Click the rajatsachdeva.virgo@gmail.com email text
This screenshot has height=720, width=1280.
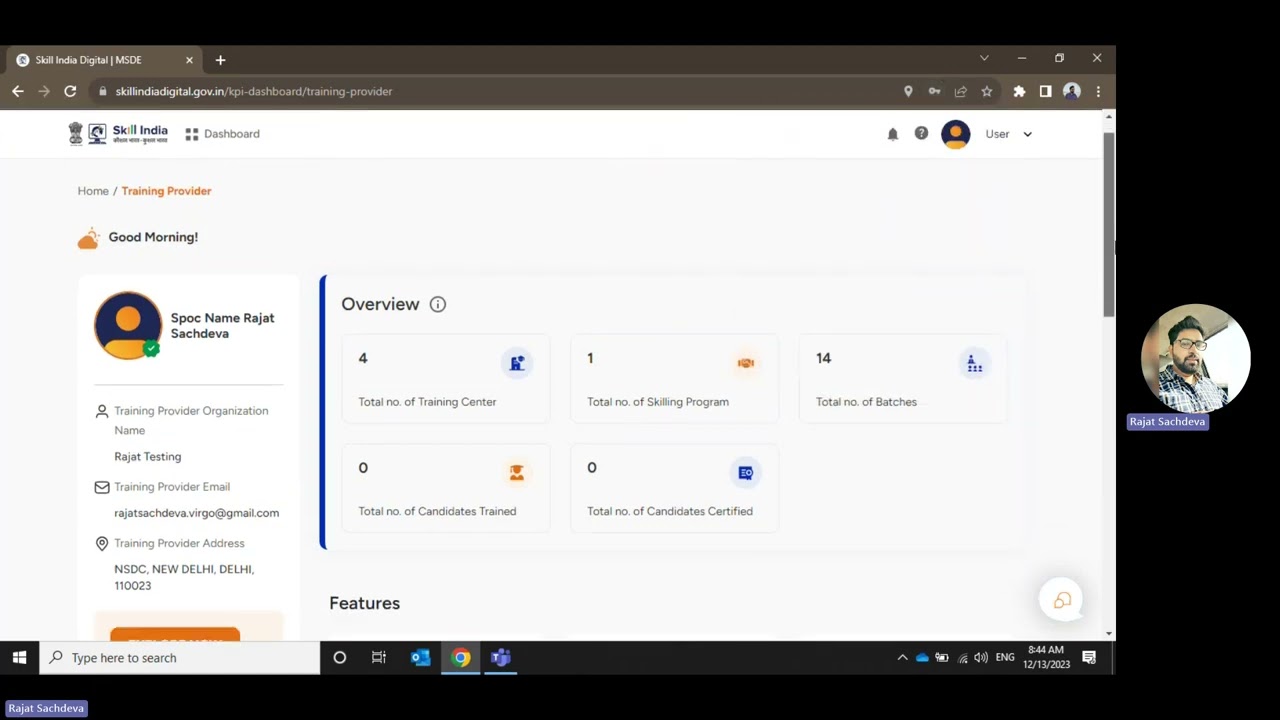196,513
